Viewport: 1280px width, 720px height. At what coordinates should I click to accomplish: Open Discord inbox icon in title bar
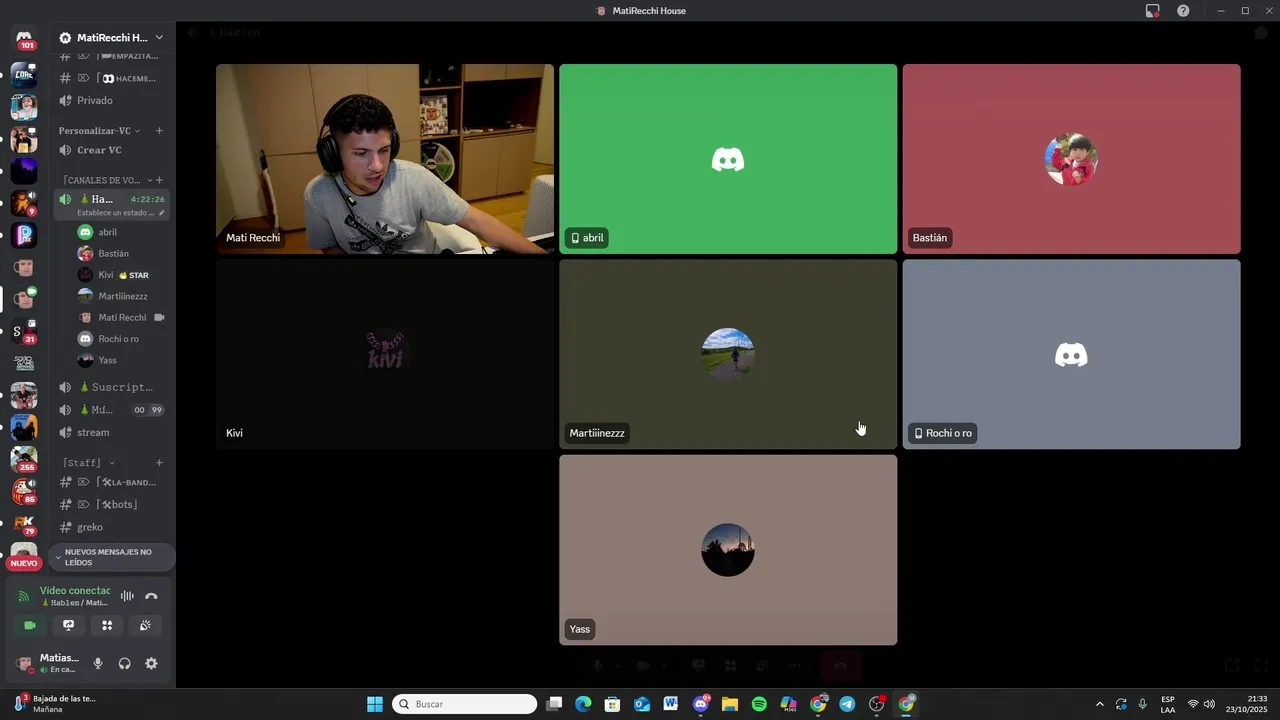1152,11
